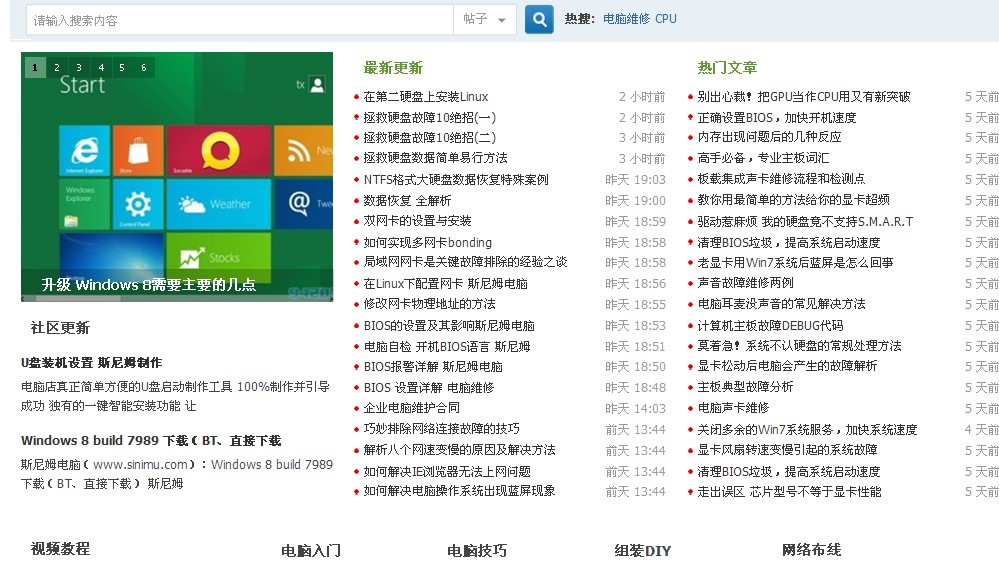Open the 电脑入门 section heading
This screenshot has width=999, height=565.
tap(311, 550)
